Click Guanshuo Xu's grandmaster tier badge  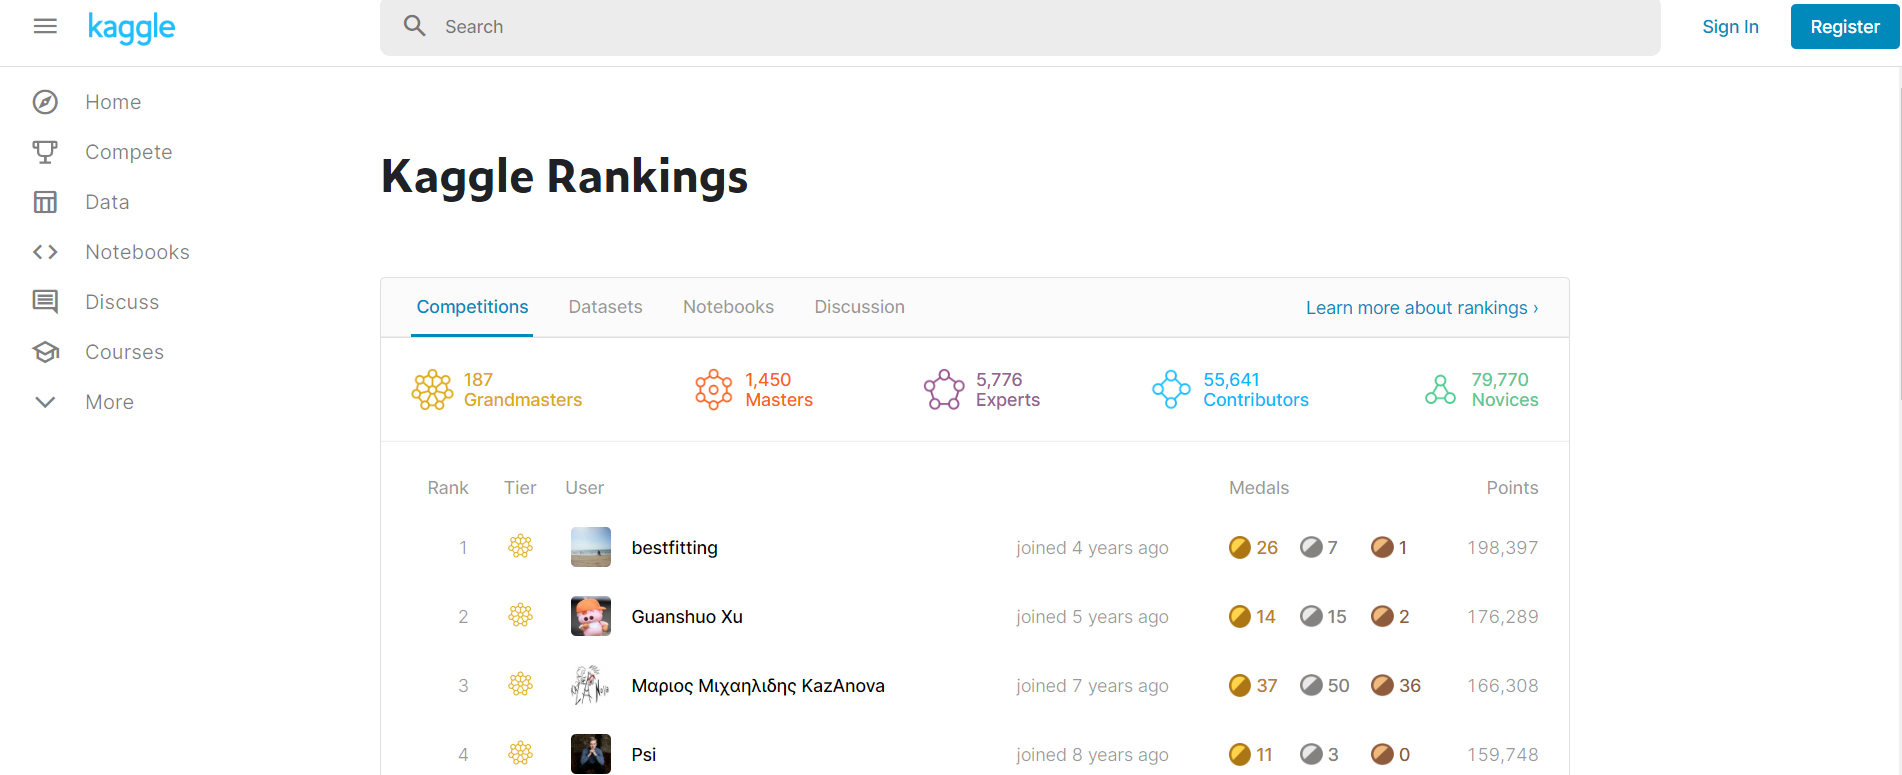tap(520, 616)
